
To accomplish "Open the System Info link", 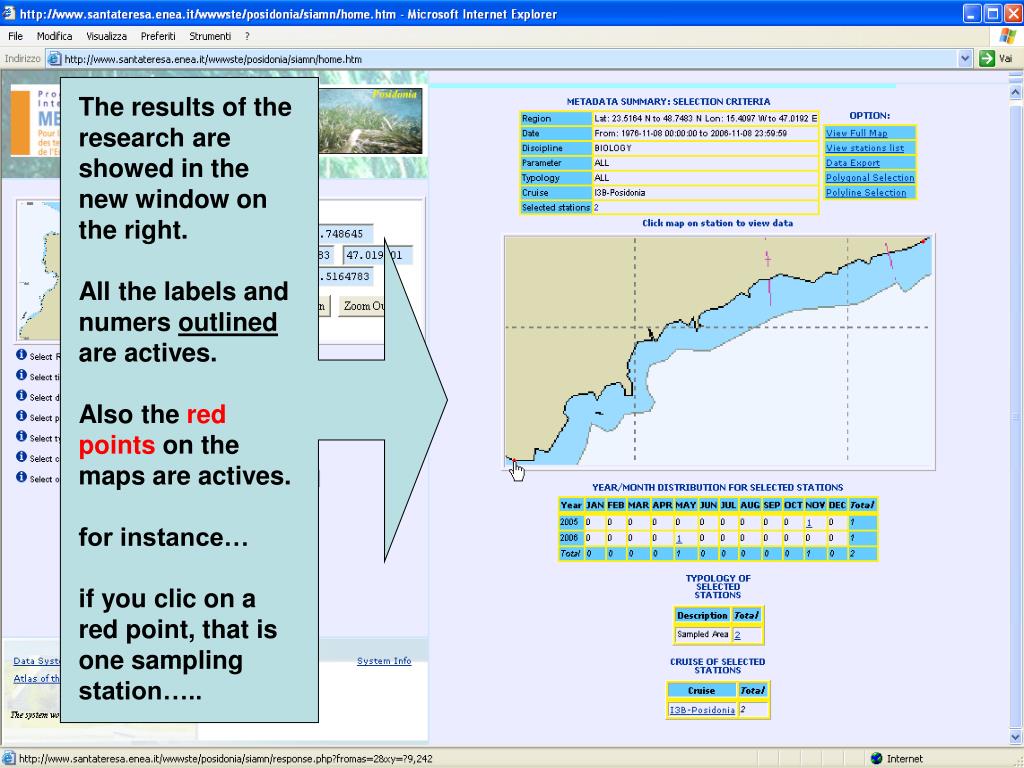I will (x=384, y=661).
